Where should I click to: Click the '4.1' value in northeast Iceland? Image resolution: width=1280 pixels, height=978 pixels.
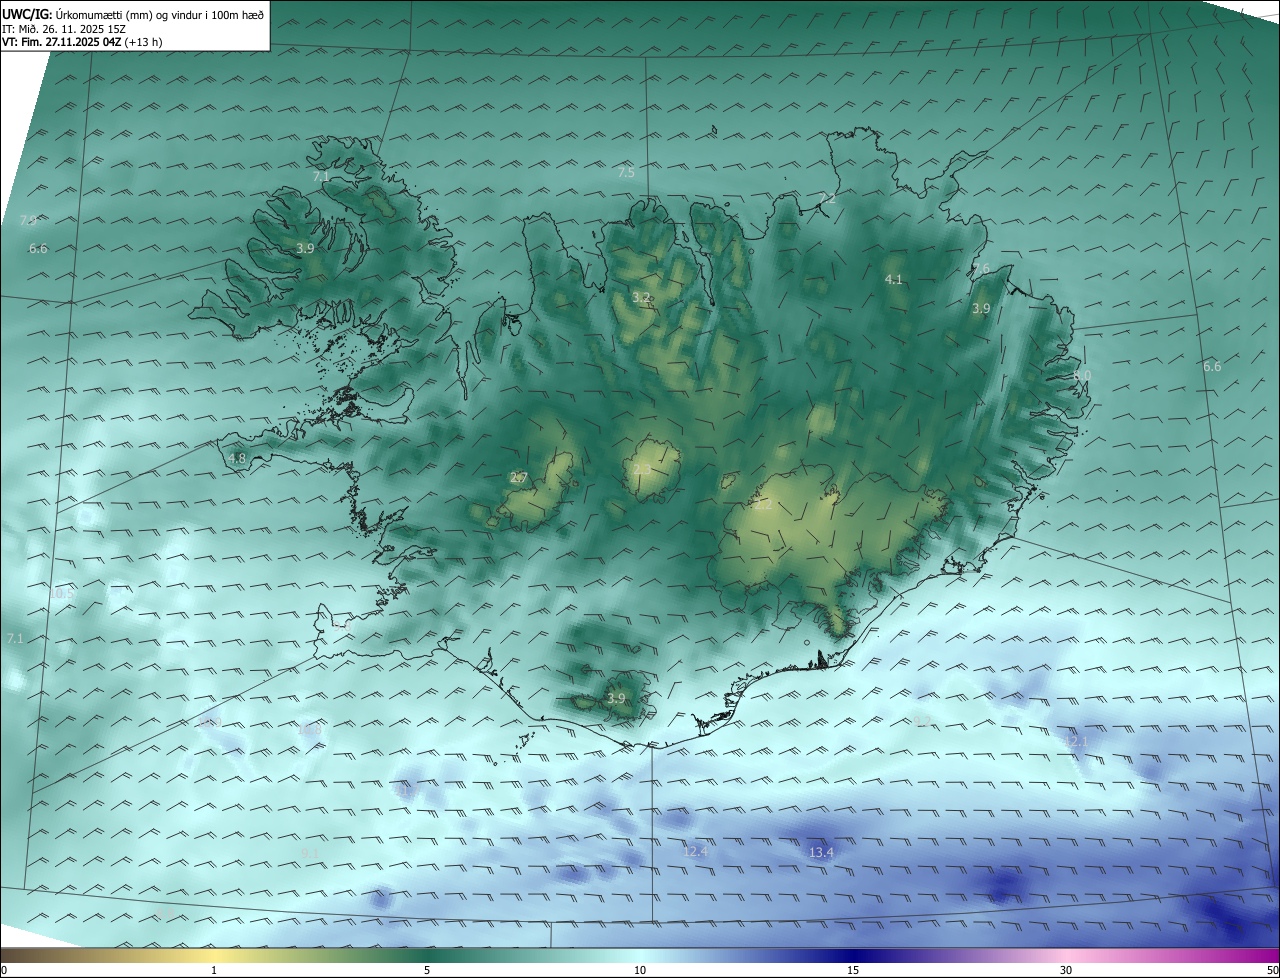click(894, 280)
